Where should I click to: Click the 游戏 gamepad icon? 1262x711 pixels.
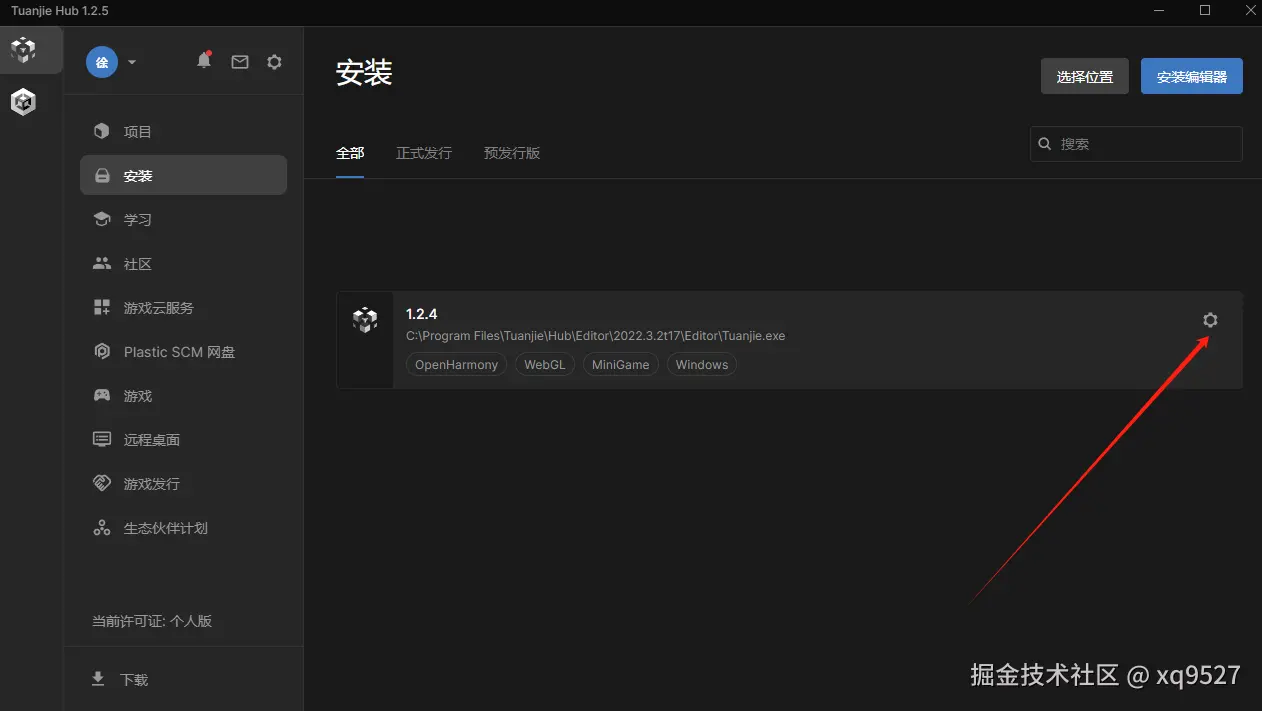(x=101, y=395)
